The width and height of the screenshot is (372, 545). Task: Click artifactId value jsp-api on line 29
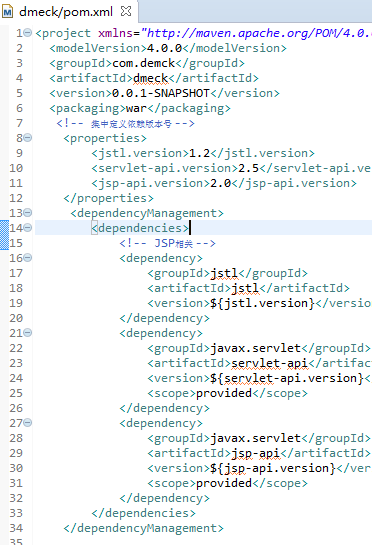point(256,453)
